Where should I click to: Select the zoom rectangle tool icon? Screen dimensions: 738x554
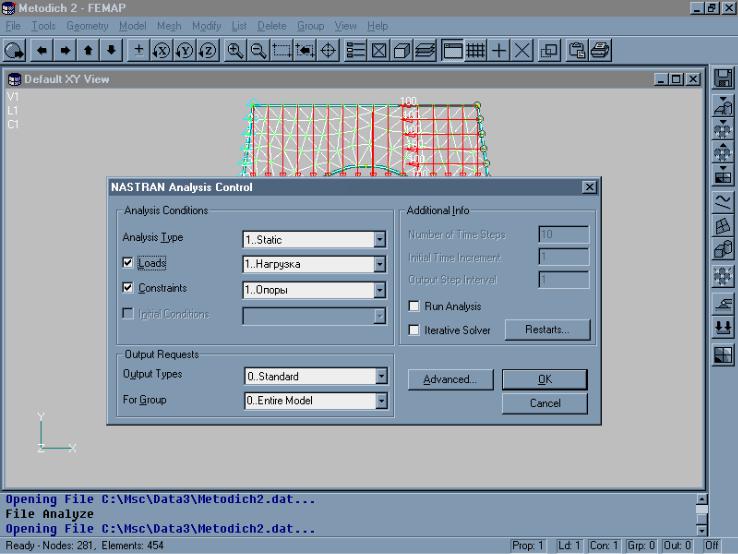(281, 50)
